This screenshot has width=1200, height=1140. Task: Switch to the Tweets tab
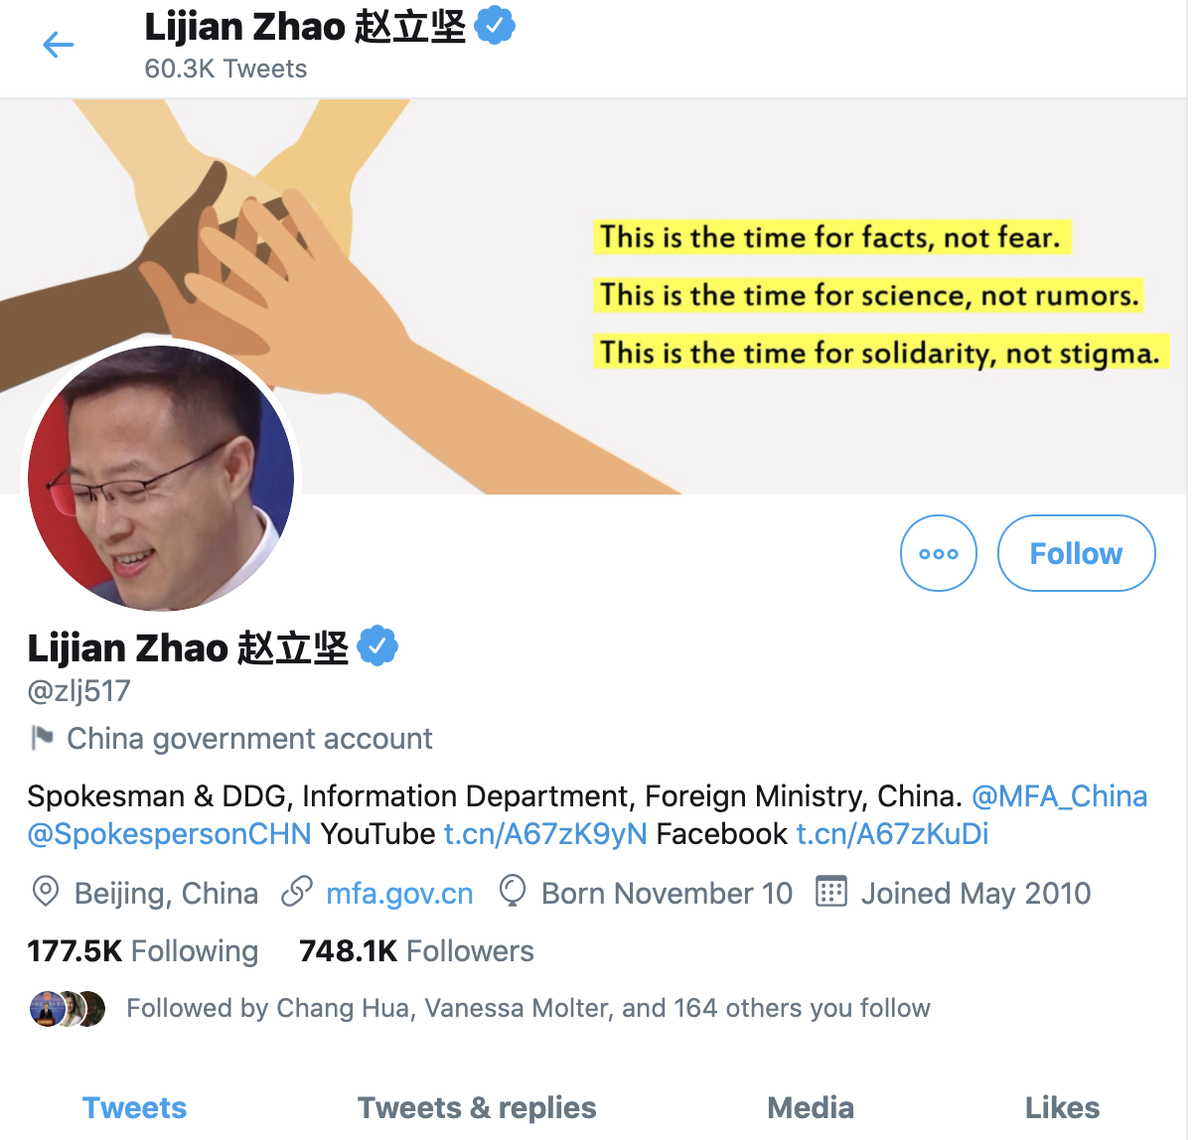tap(134, 1107)
